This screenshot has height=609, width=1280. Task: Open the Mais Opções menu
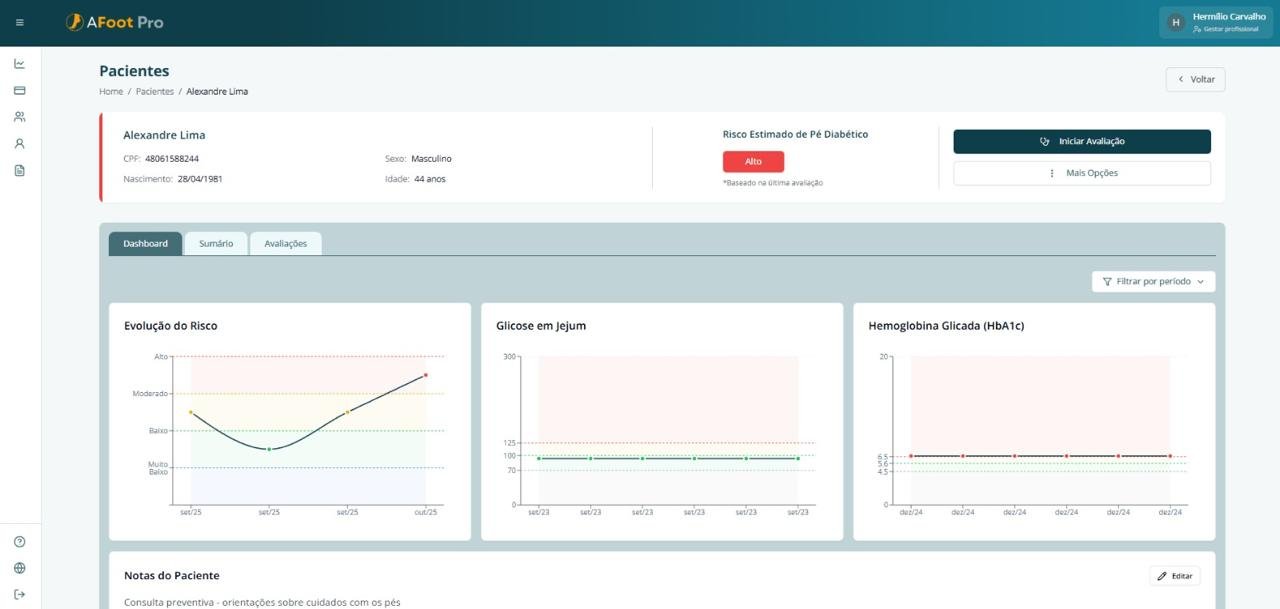[1081, 173]
